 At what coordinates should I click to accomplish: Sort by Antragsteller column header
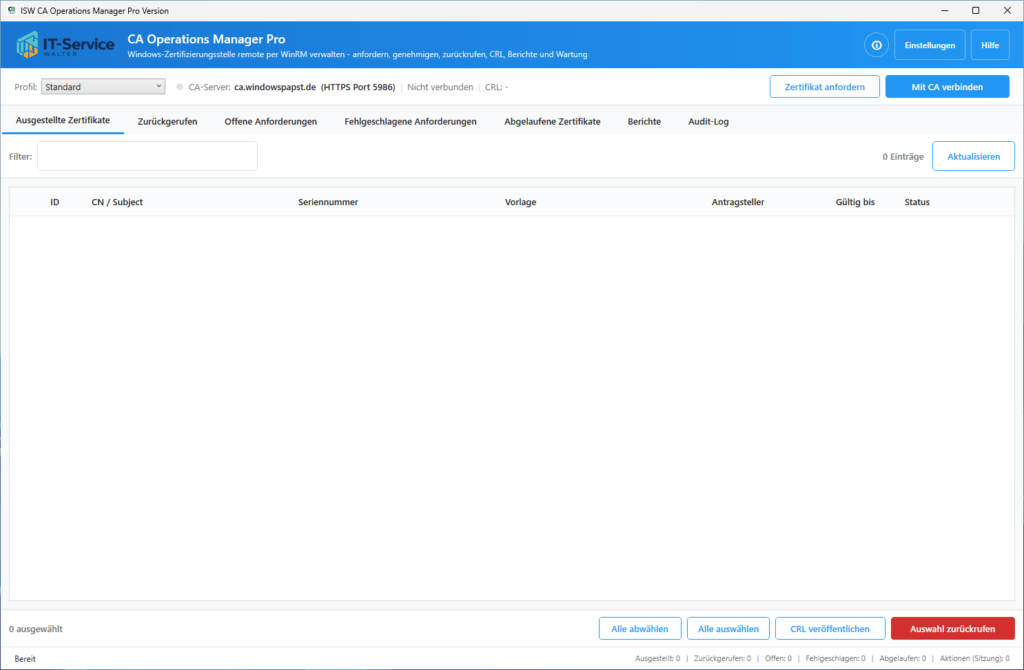(x=738, y=202)
